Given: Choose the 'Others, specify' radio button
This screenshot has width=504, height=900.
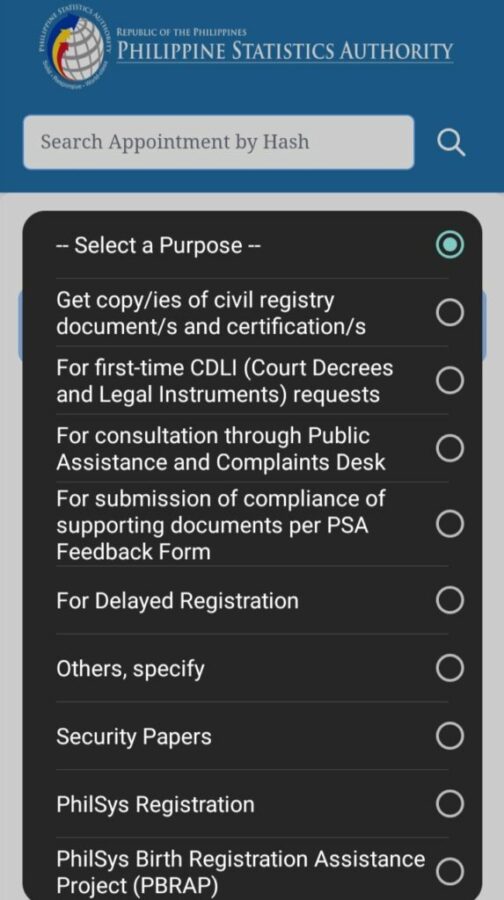Looking at the screenshot, I should point(449,668).
